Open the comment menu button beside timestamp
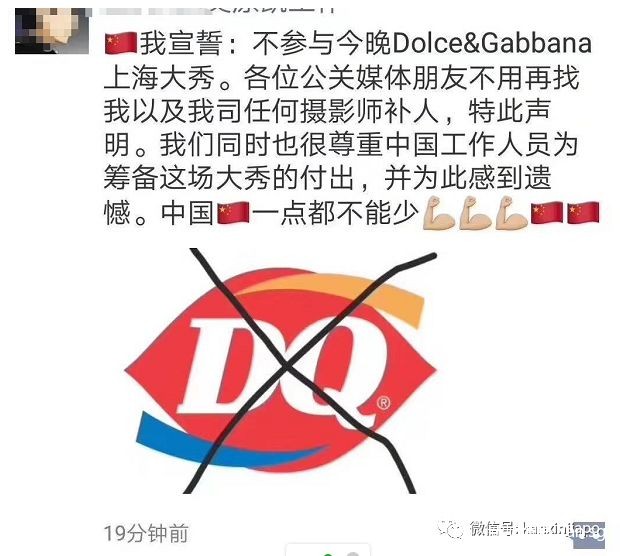The image size is (620, 556). coord(589,535)
